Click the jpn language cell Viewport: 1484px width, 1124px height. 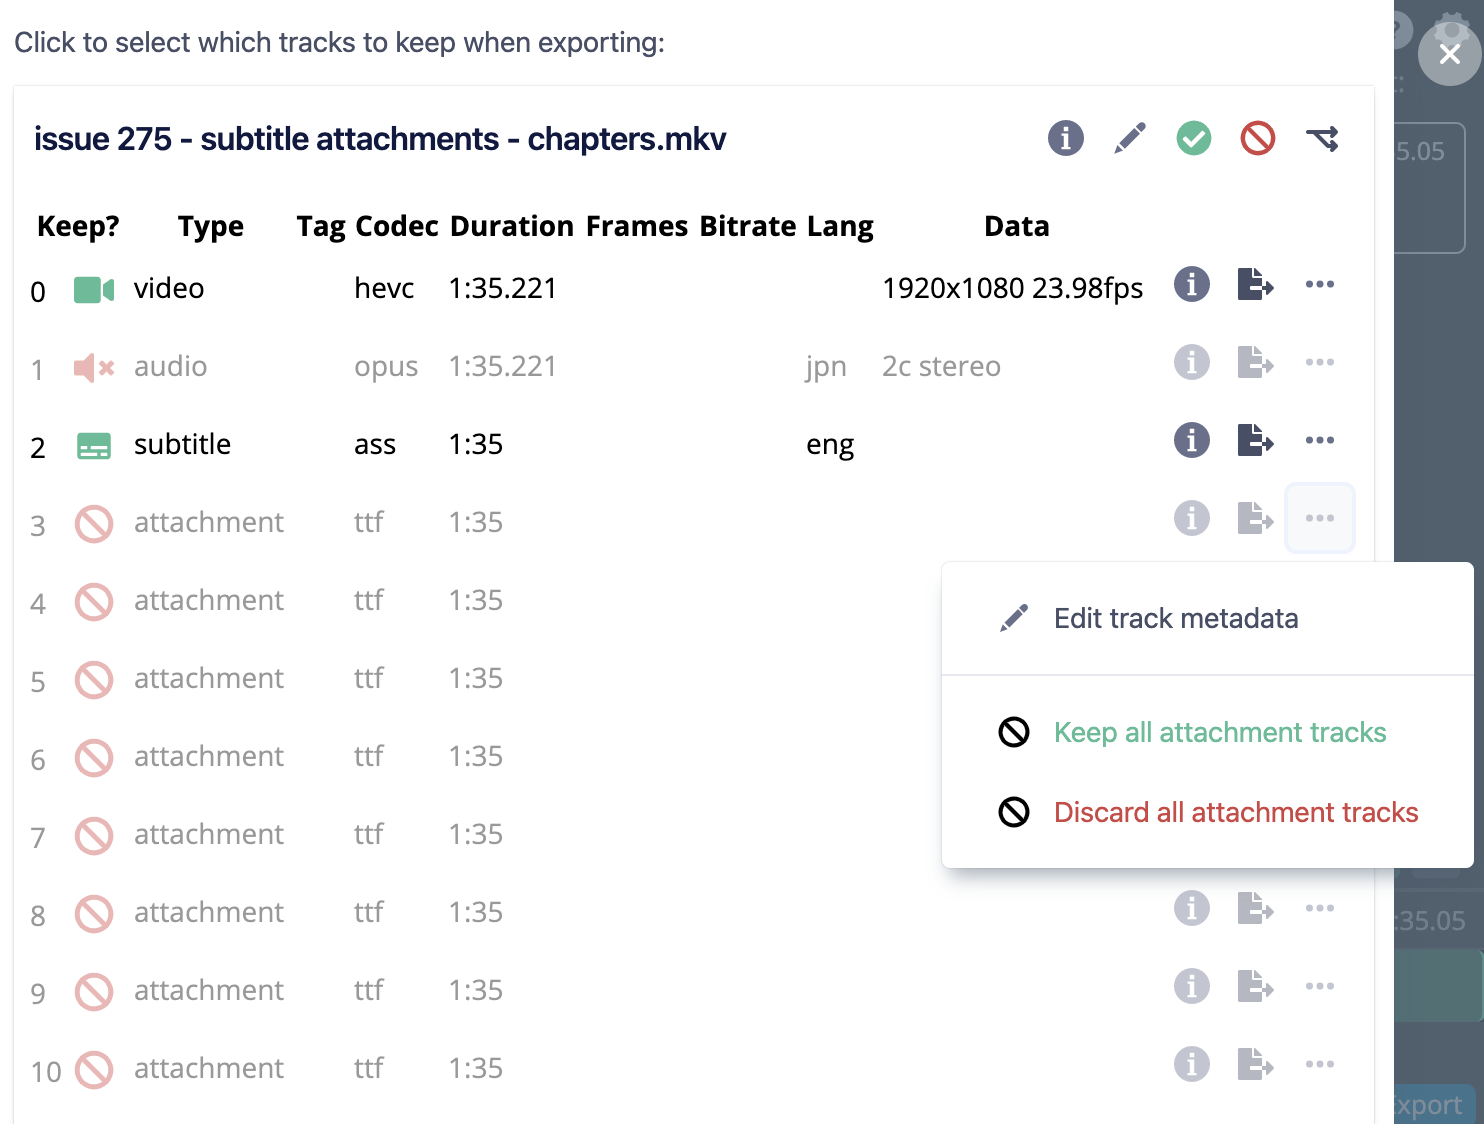click(x=826, y=367)
